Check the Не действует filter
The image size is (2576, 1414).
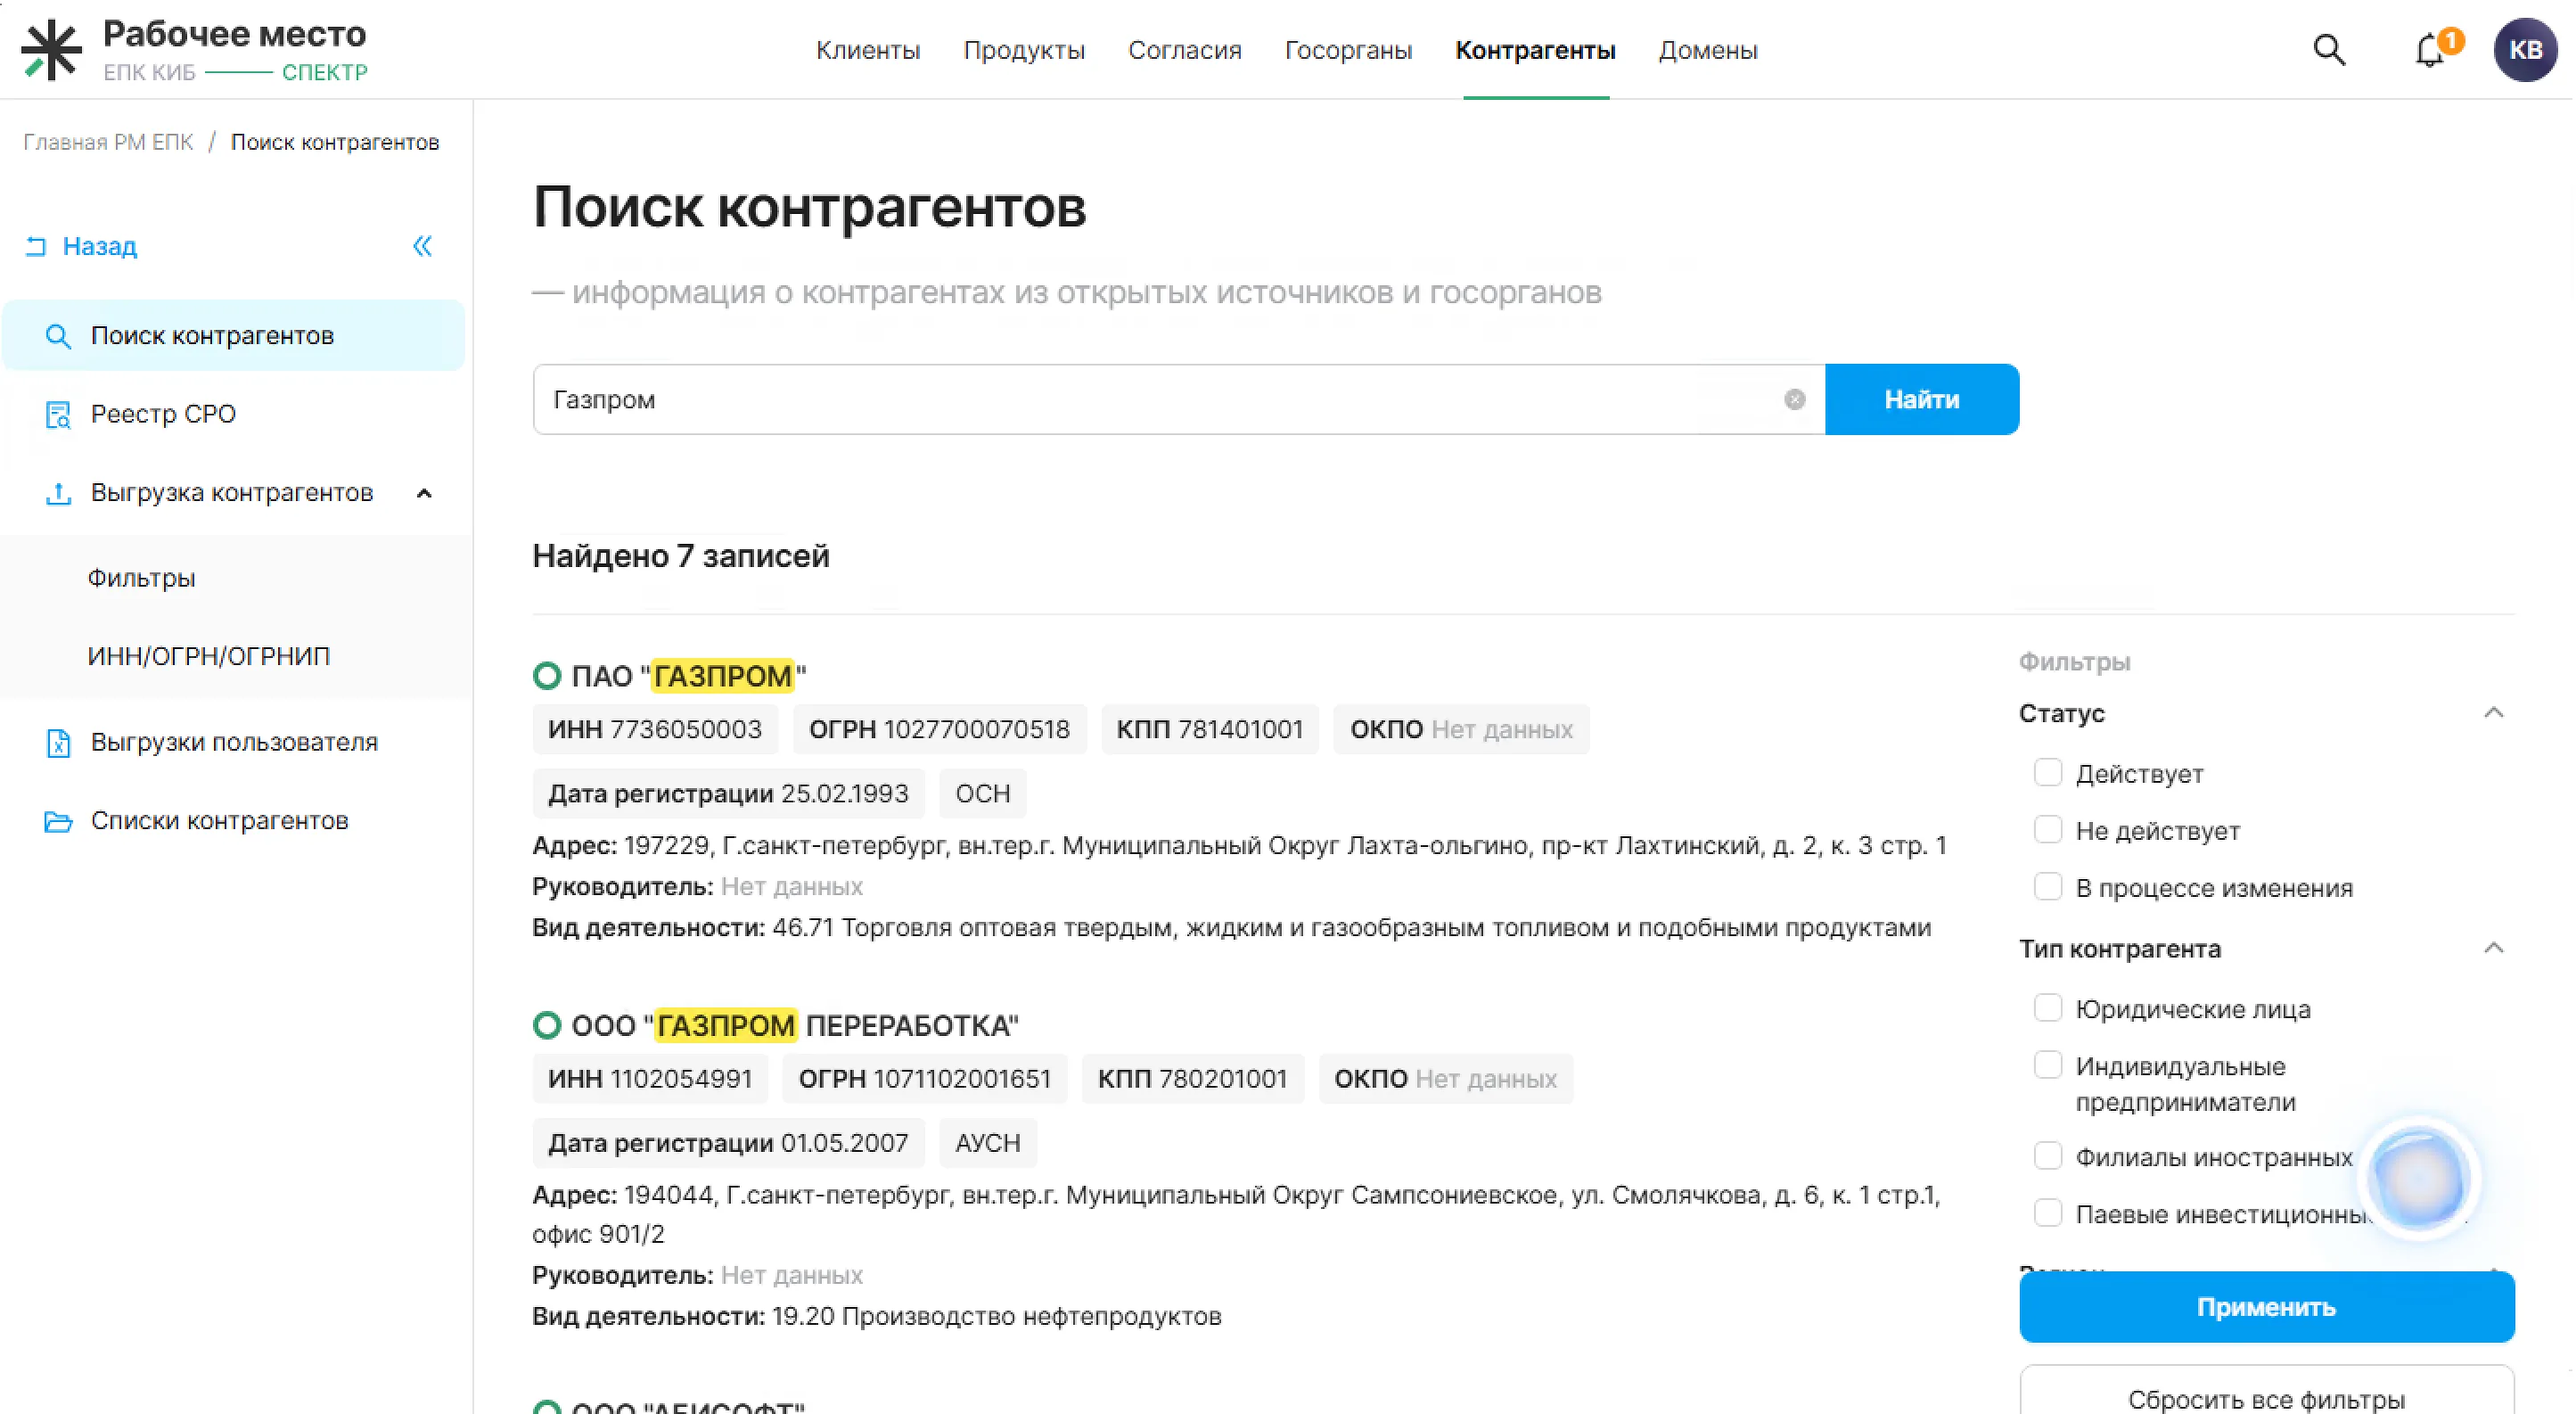pos(2047,830)
